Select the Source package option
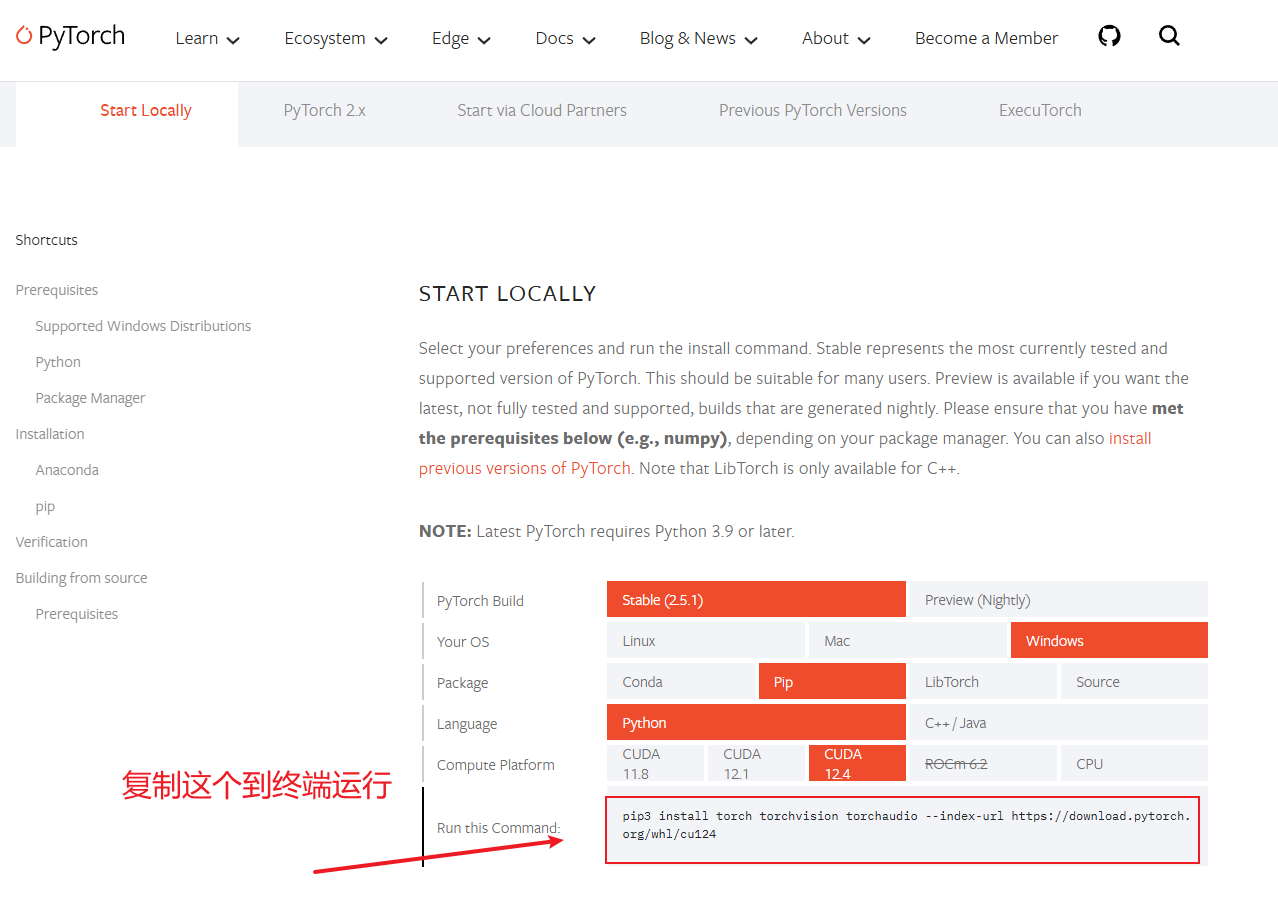1278x914 pixels. click(1134, 682)
